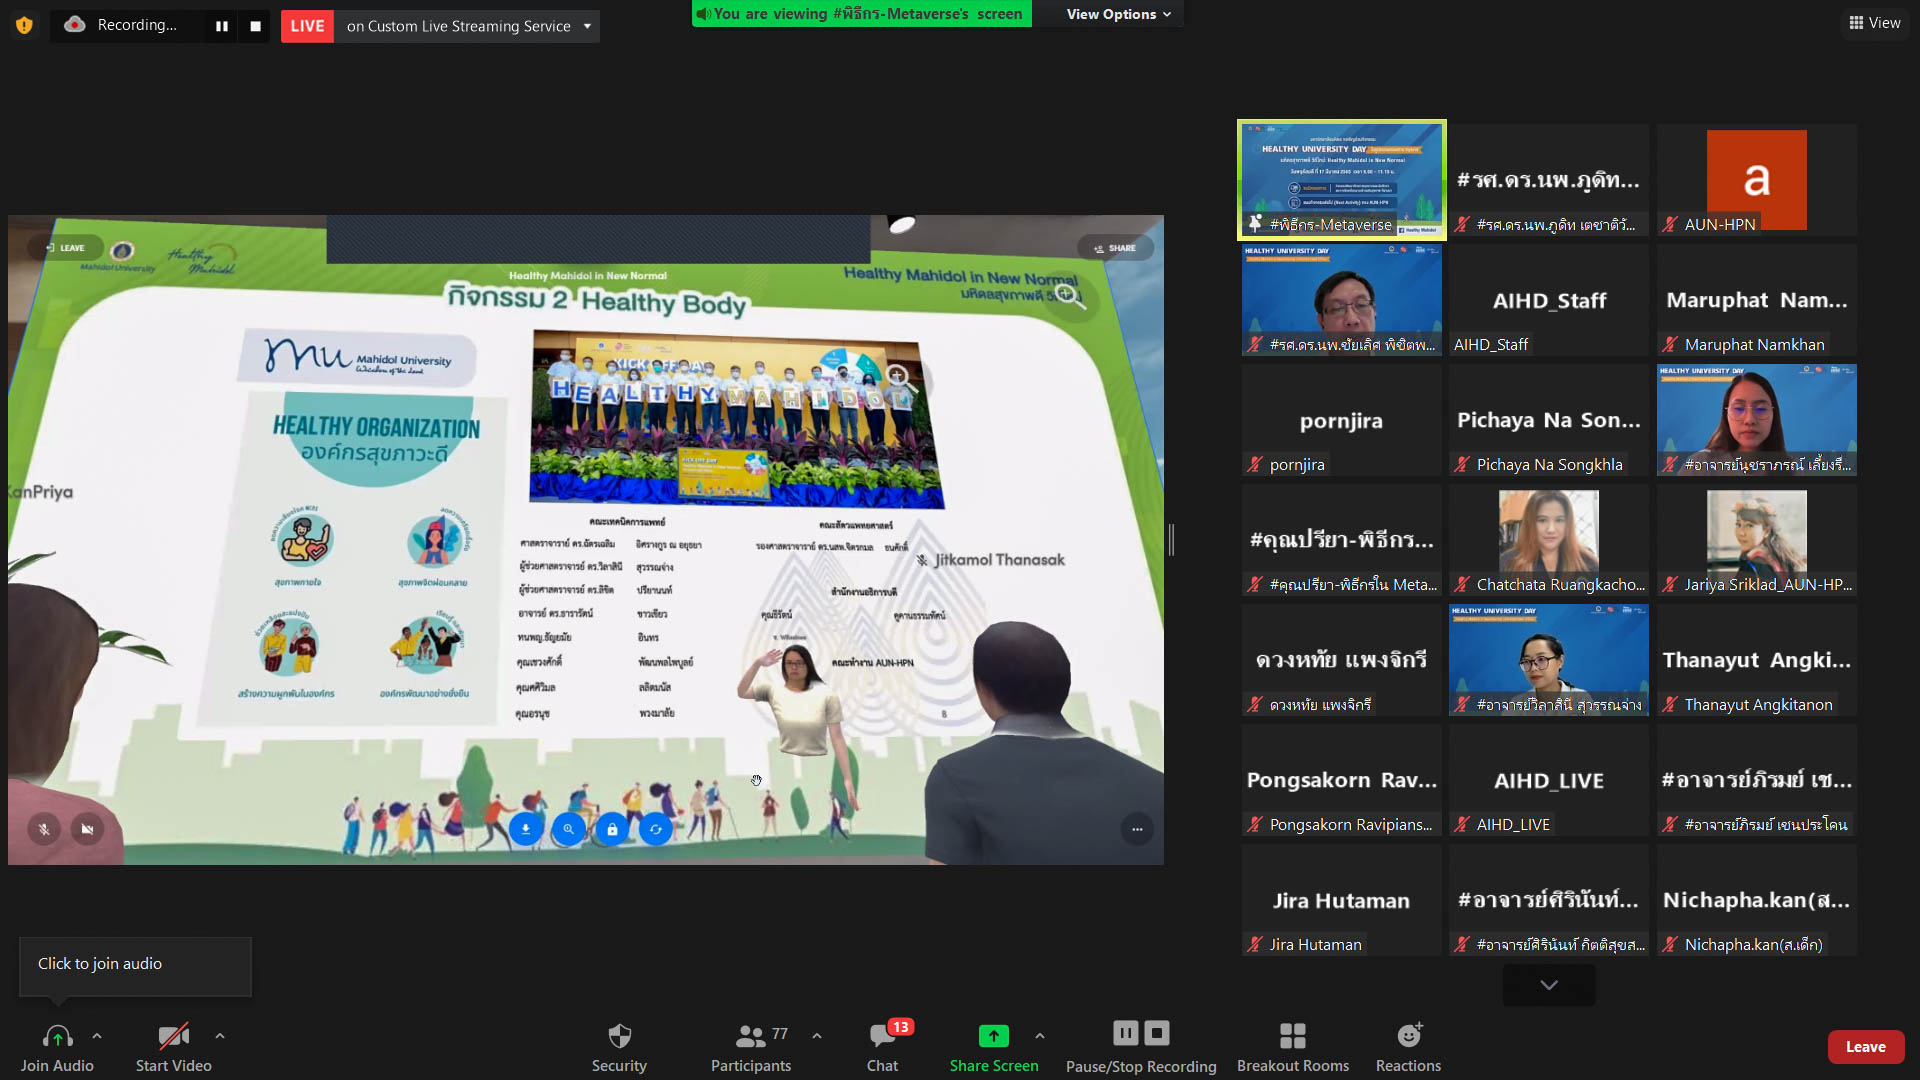This screenshot has width=1920, height=1080.
Task: Toggle metaverse microphone mute icon
Action: (44, 829)
